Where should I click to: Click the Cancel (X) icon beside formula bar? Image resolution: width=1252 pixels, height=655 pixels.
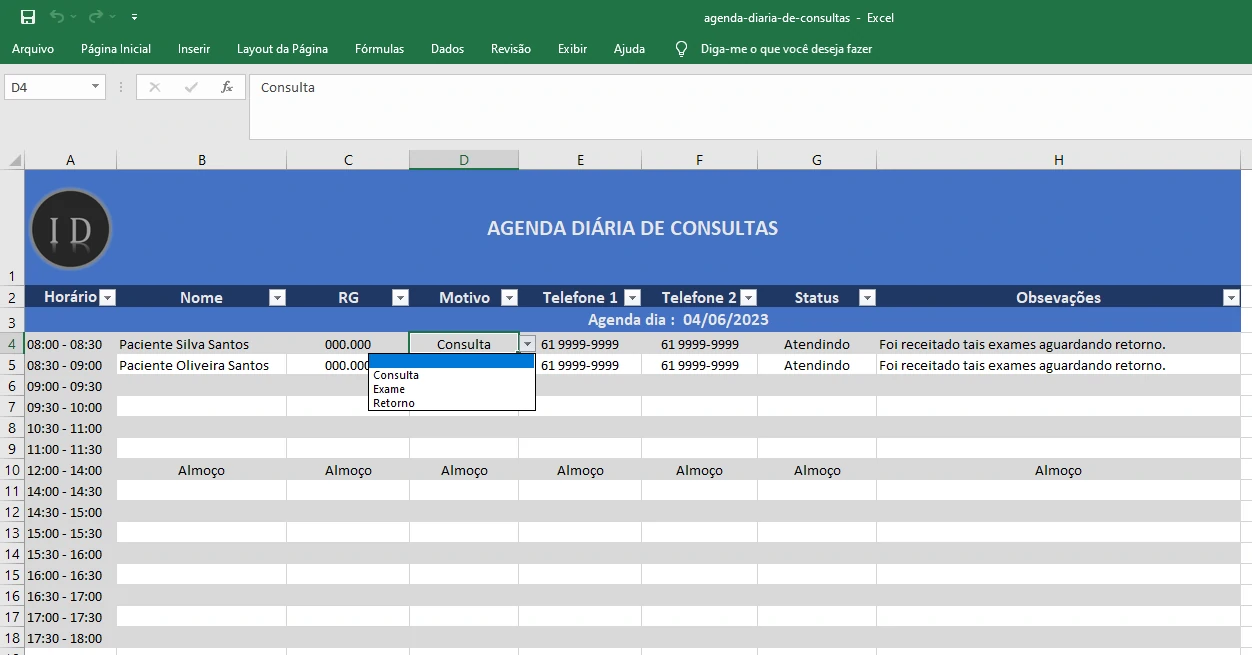click(x=154, y=87)
